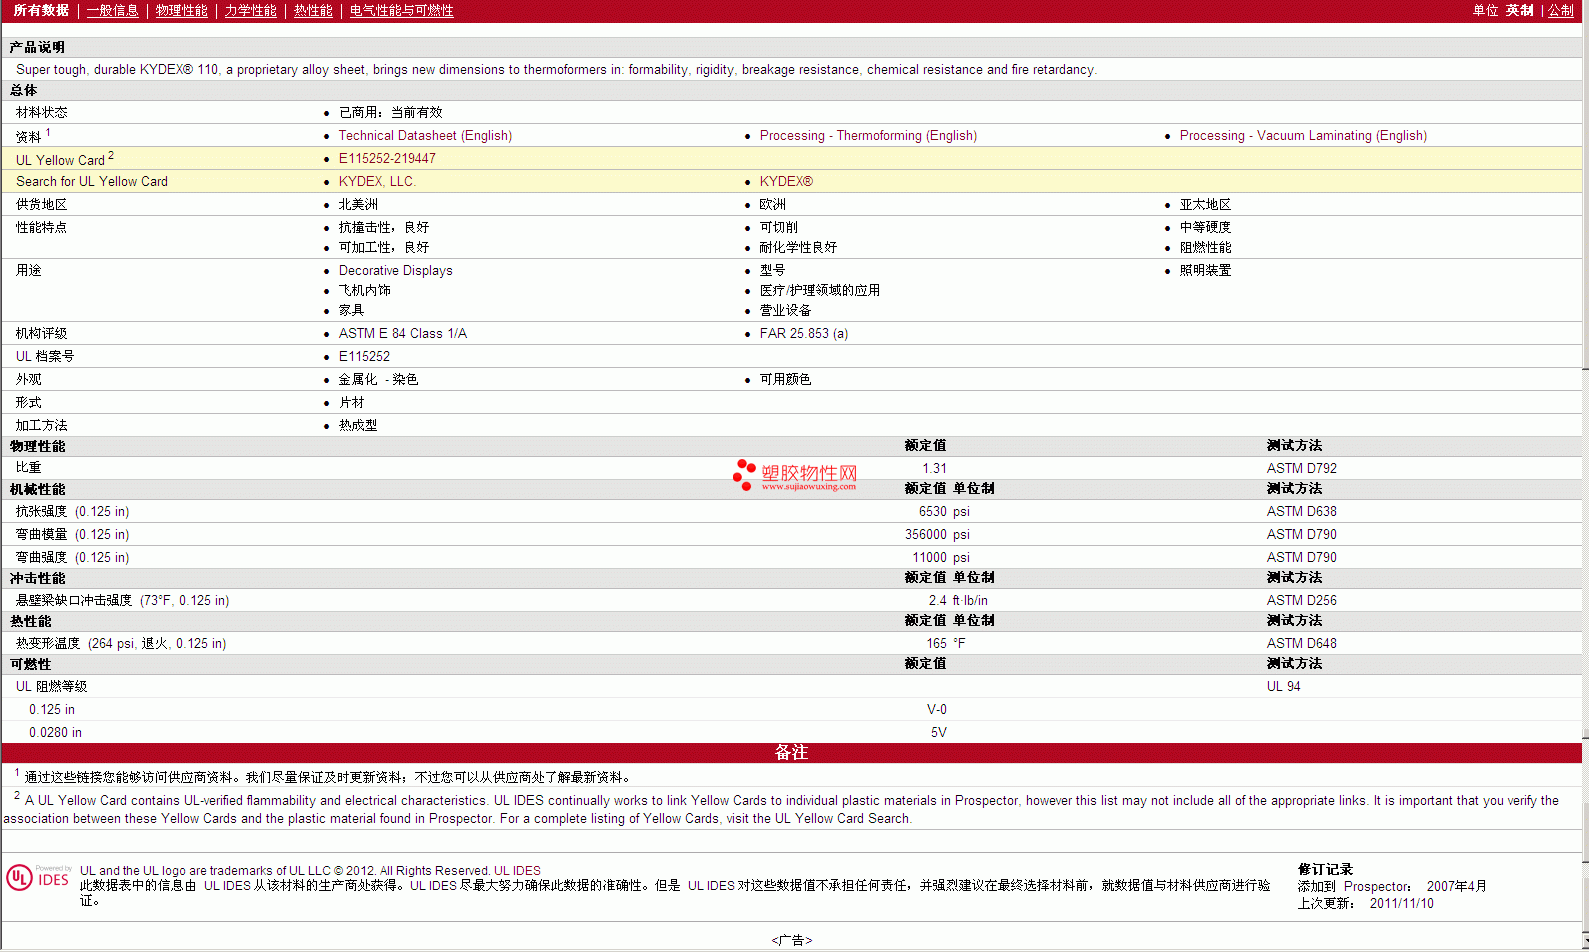1589x952 pixels.
Task: Search yellow cards for KYDEX, LLC.
Action: (377, 181)
